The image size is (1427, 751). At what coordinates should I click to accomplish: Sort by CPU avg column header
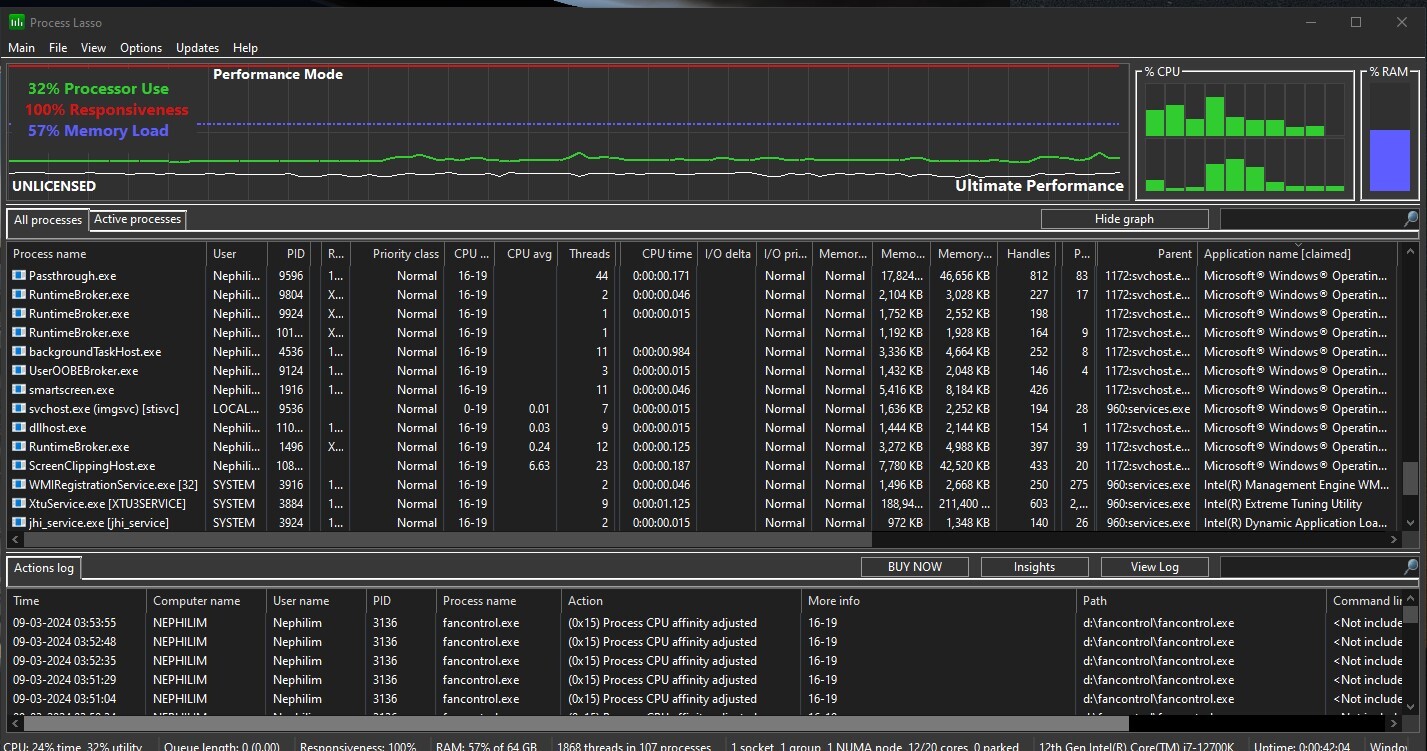tap(527, 254)
